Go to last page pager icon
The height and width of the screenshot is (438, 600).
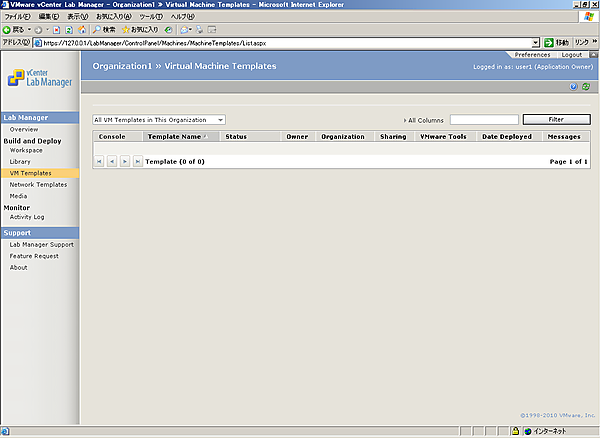click(x=137, y=161)
